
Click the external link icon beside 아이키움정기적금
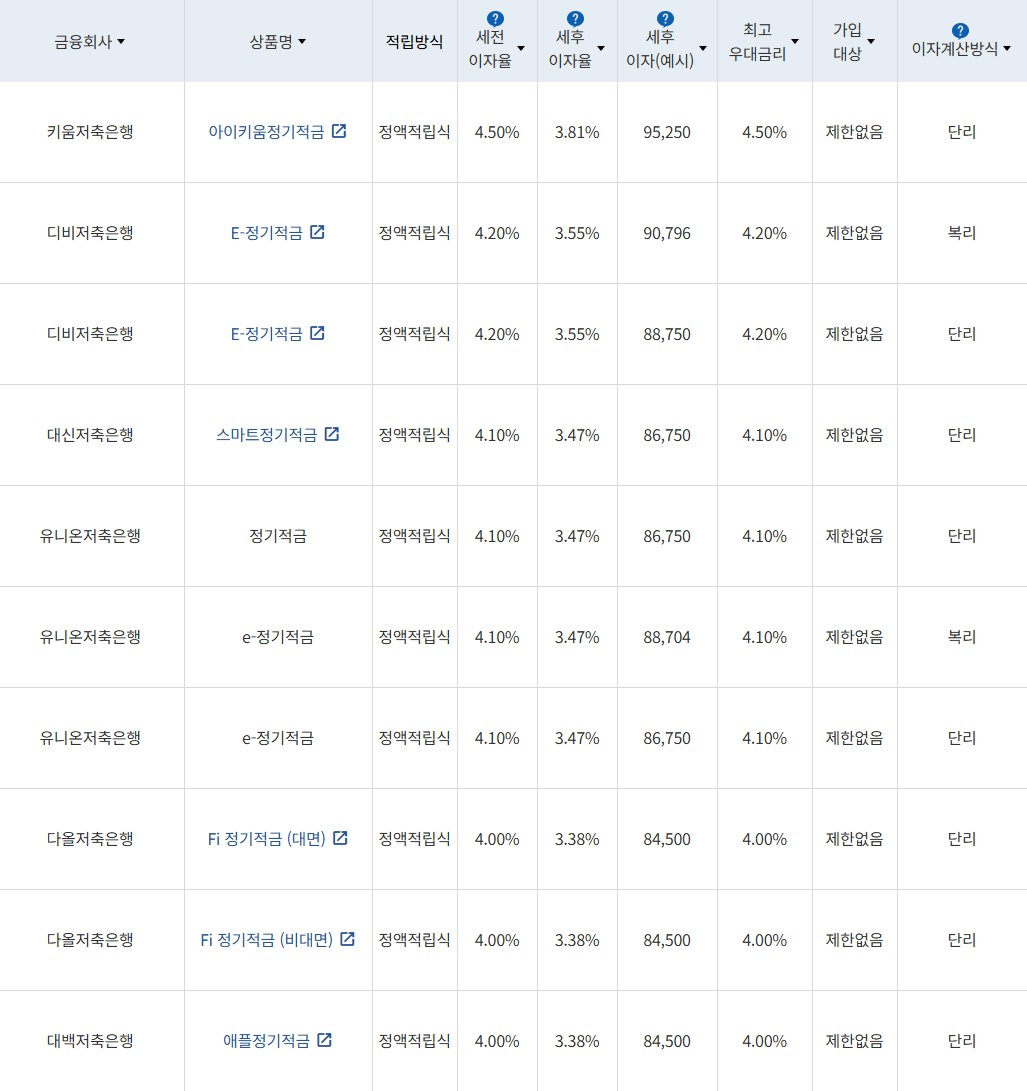(x=340, y=129)
